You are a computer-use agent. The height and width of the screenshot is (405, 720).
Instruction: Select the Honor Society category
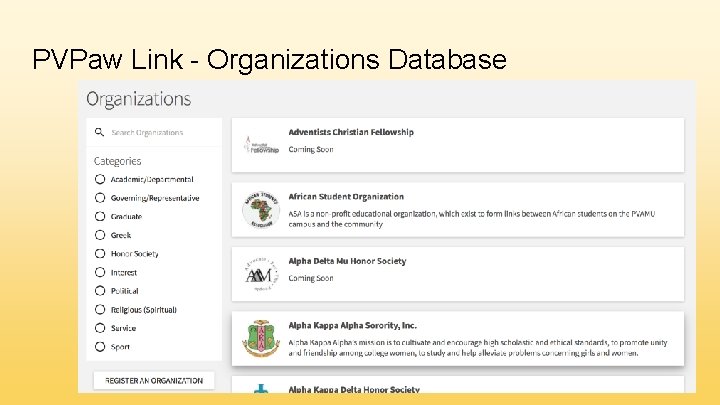tap(100, 253)
